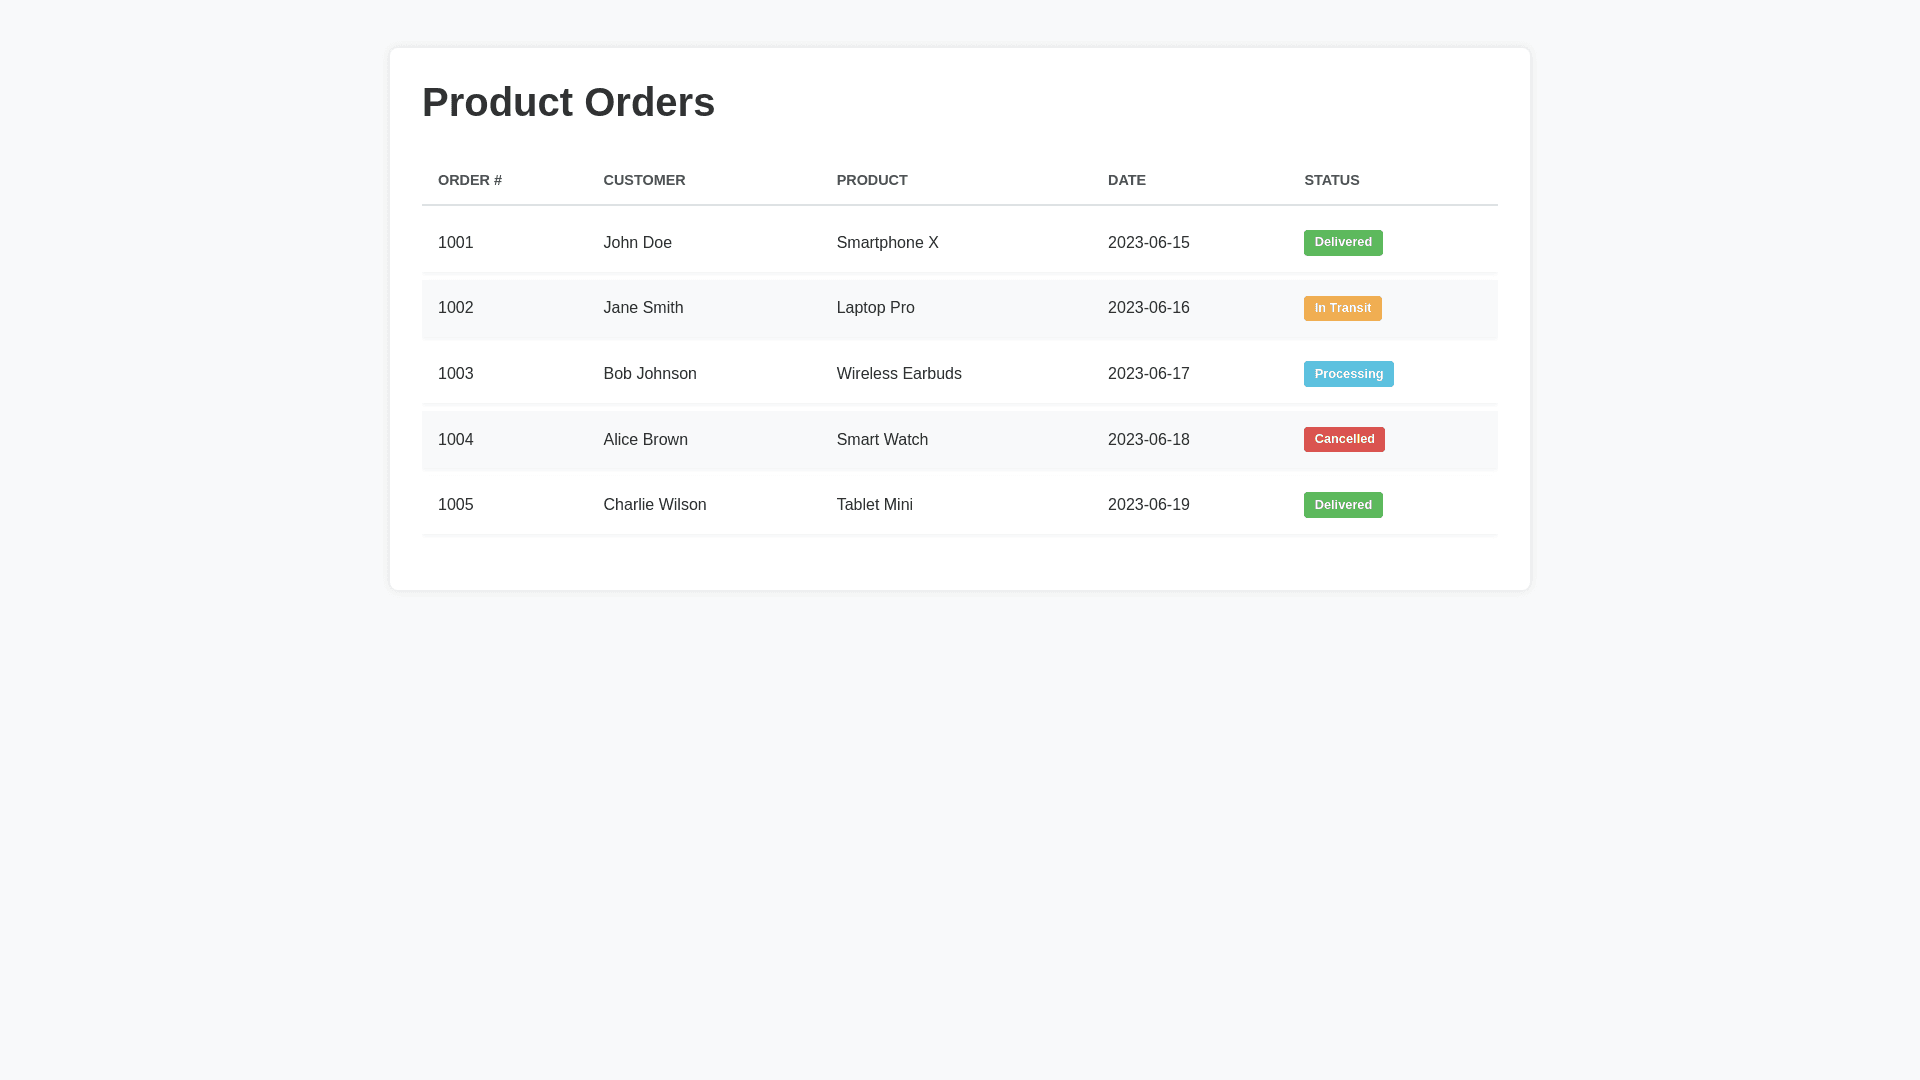Image resolution: width=1920 pixels, height=1080 pixels.
Task: Select the Laptop Pro product cell
Action: tap(875, 308)
